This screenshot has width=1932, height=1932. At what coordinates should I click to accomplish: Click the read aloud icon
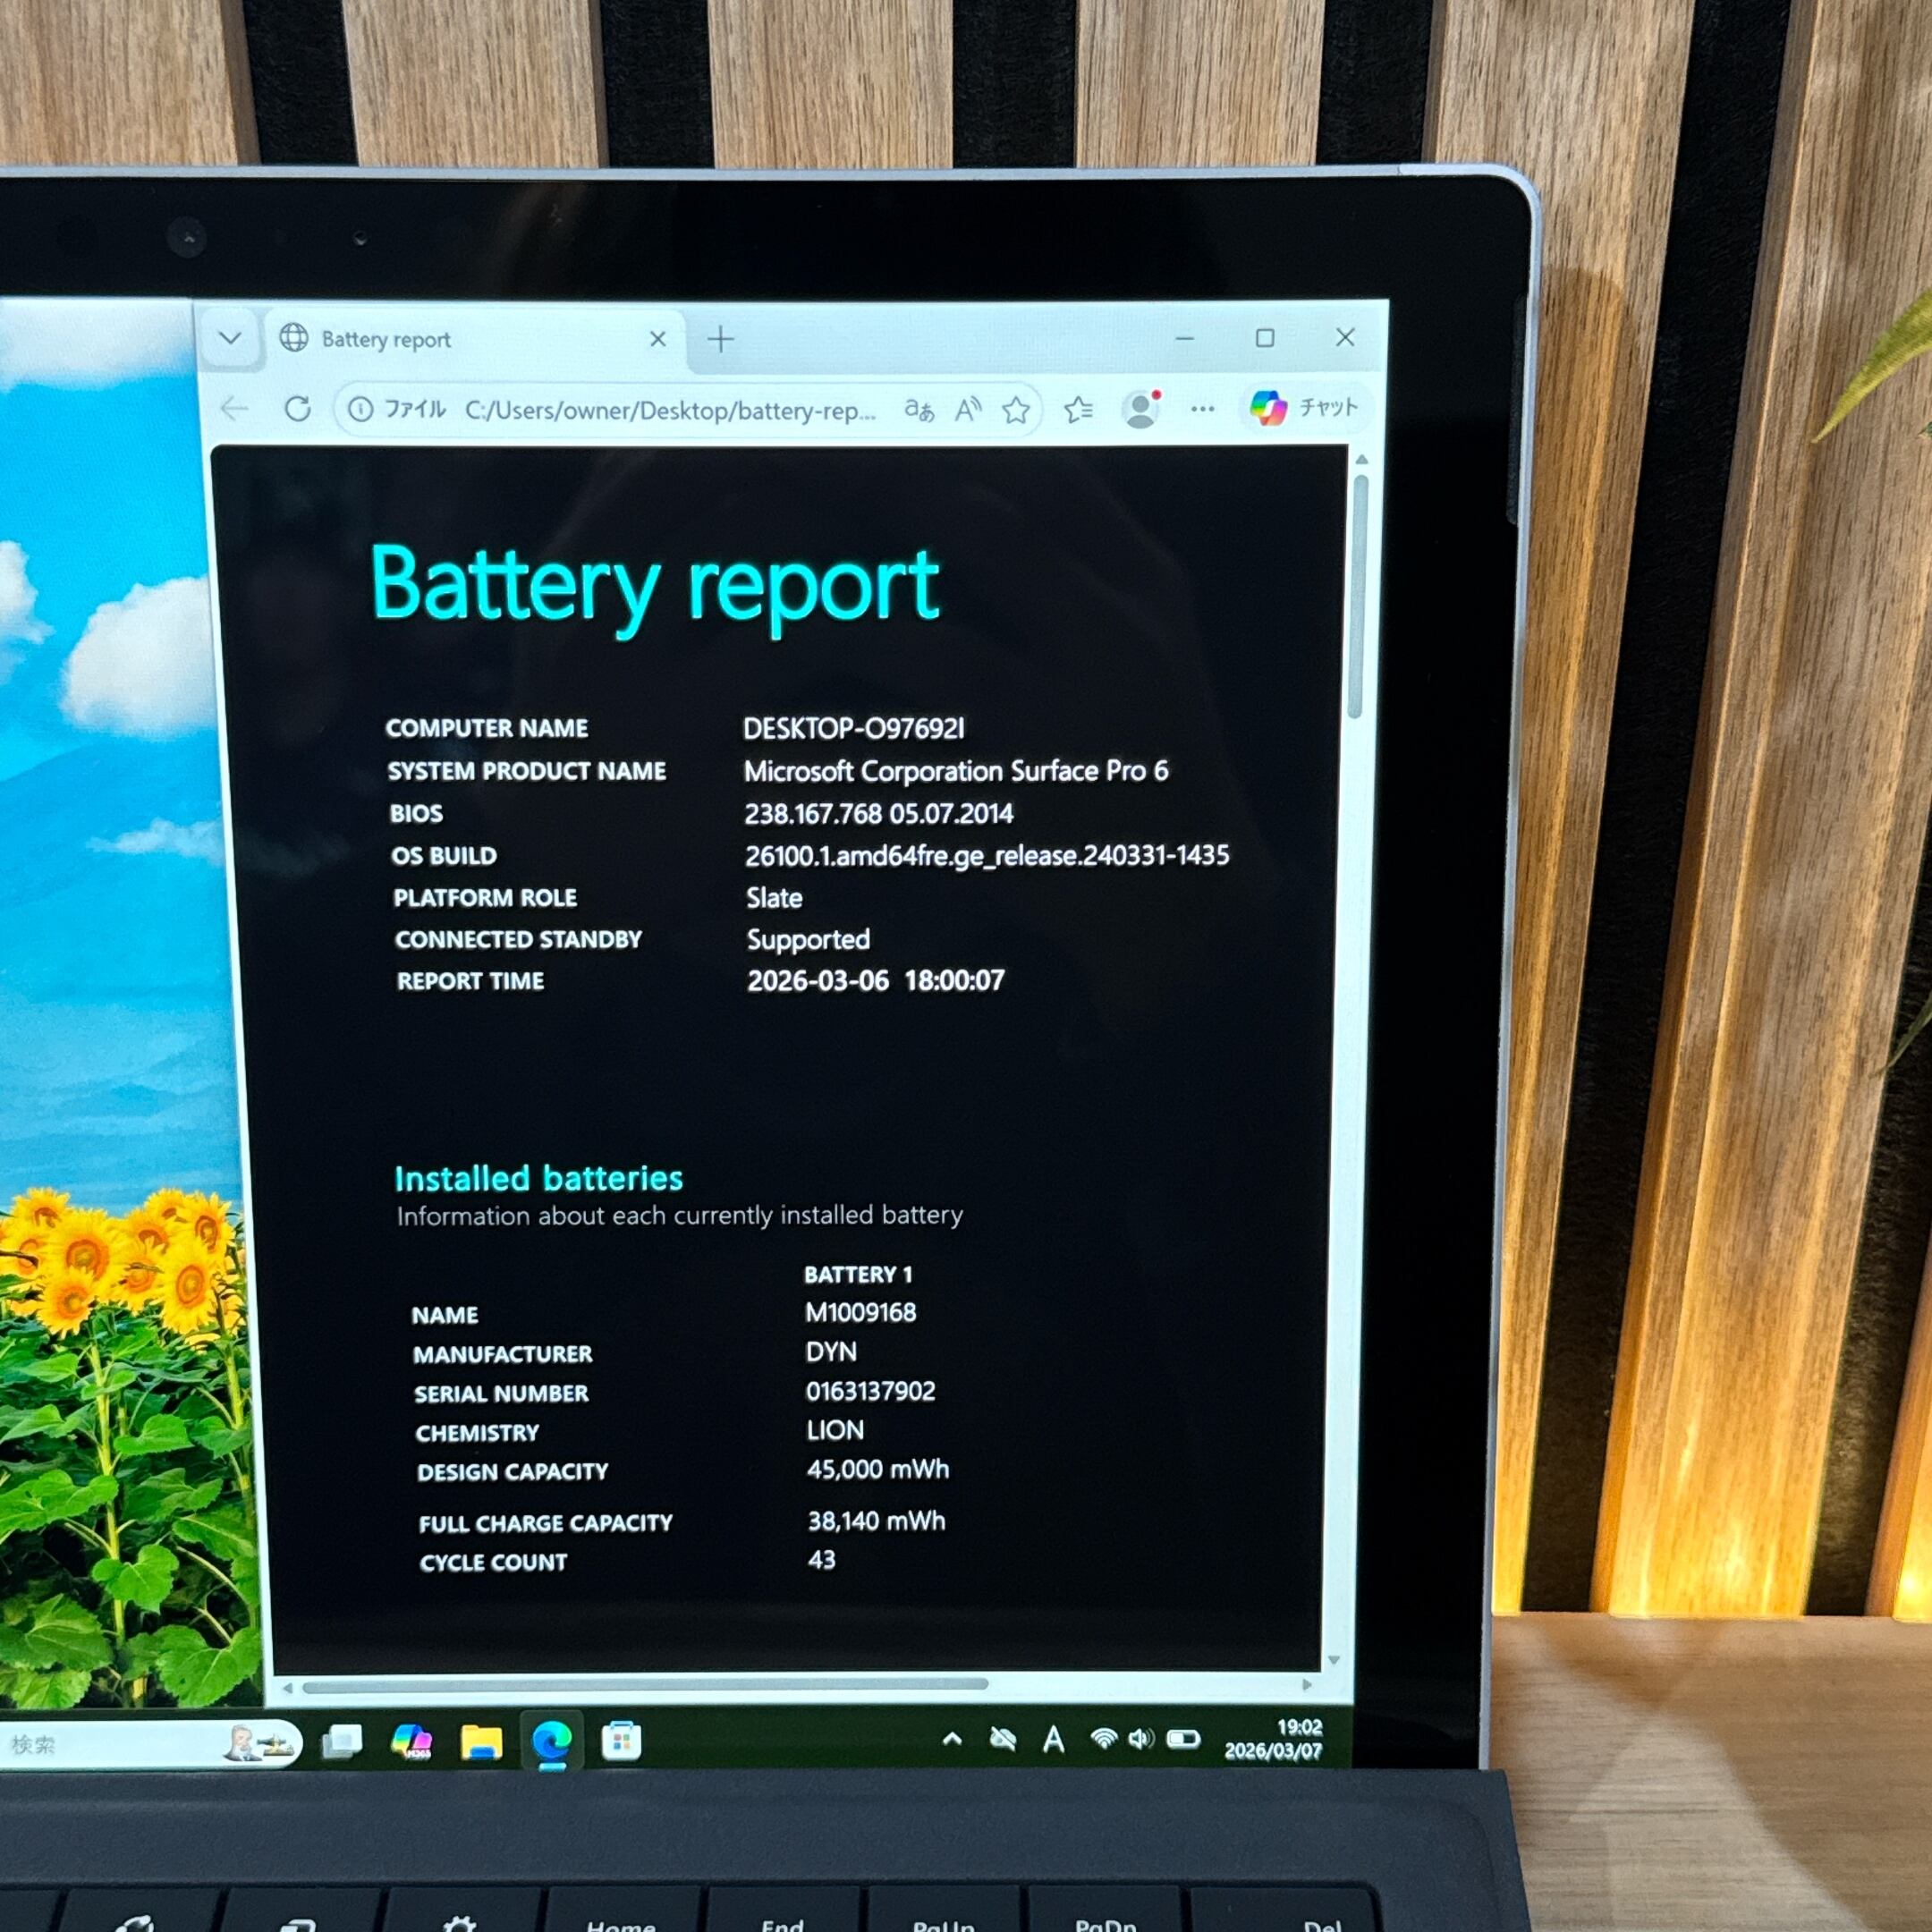967,410
